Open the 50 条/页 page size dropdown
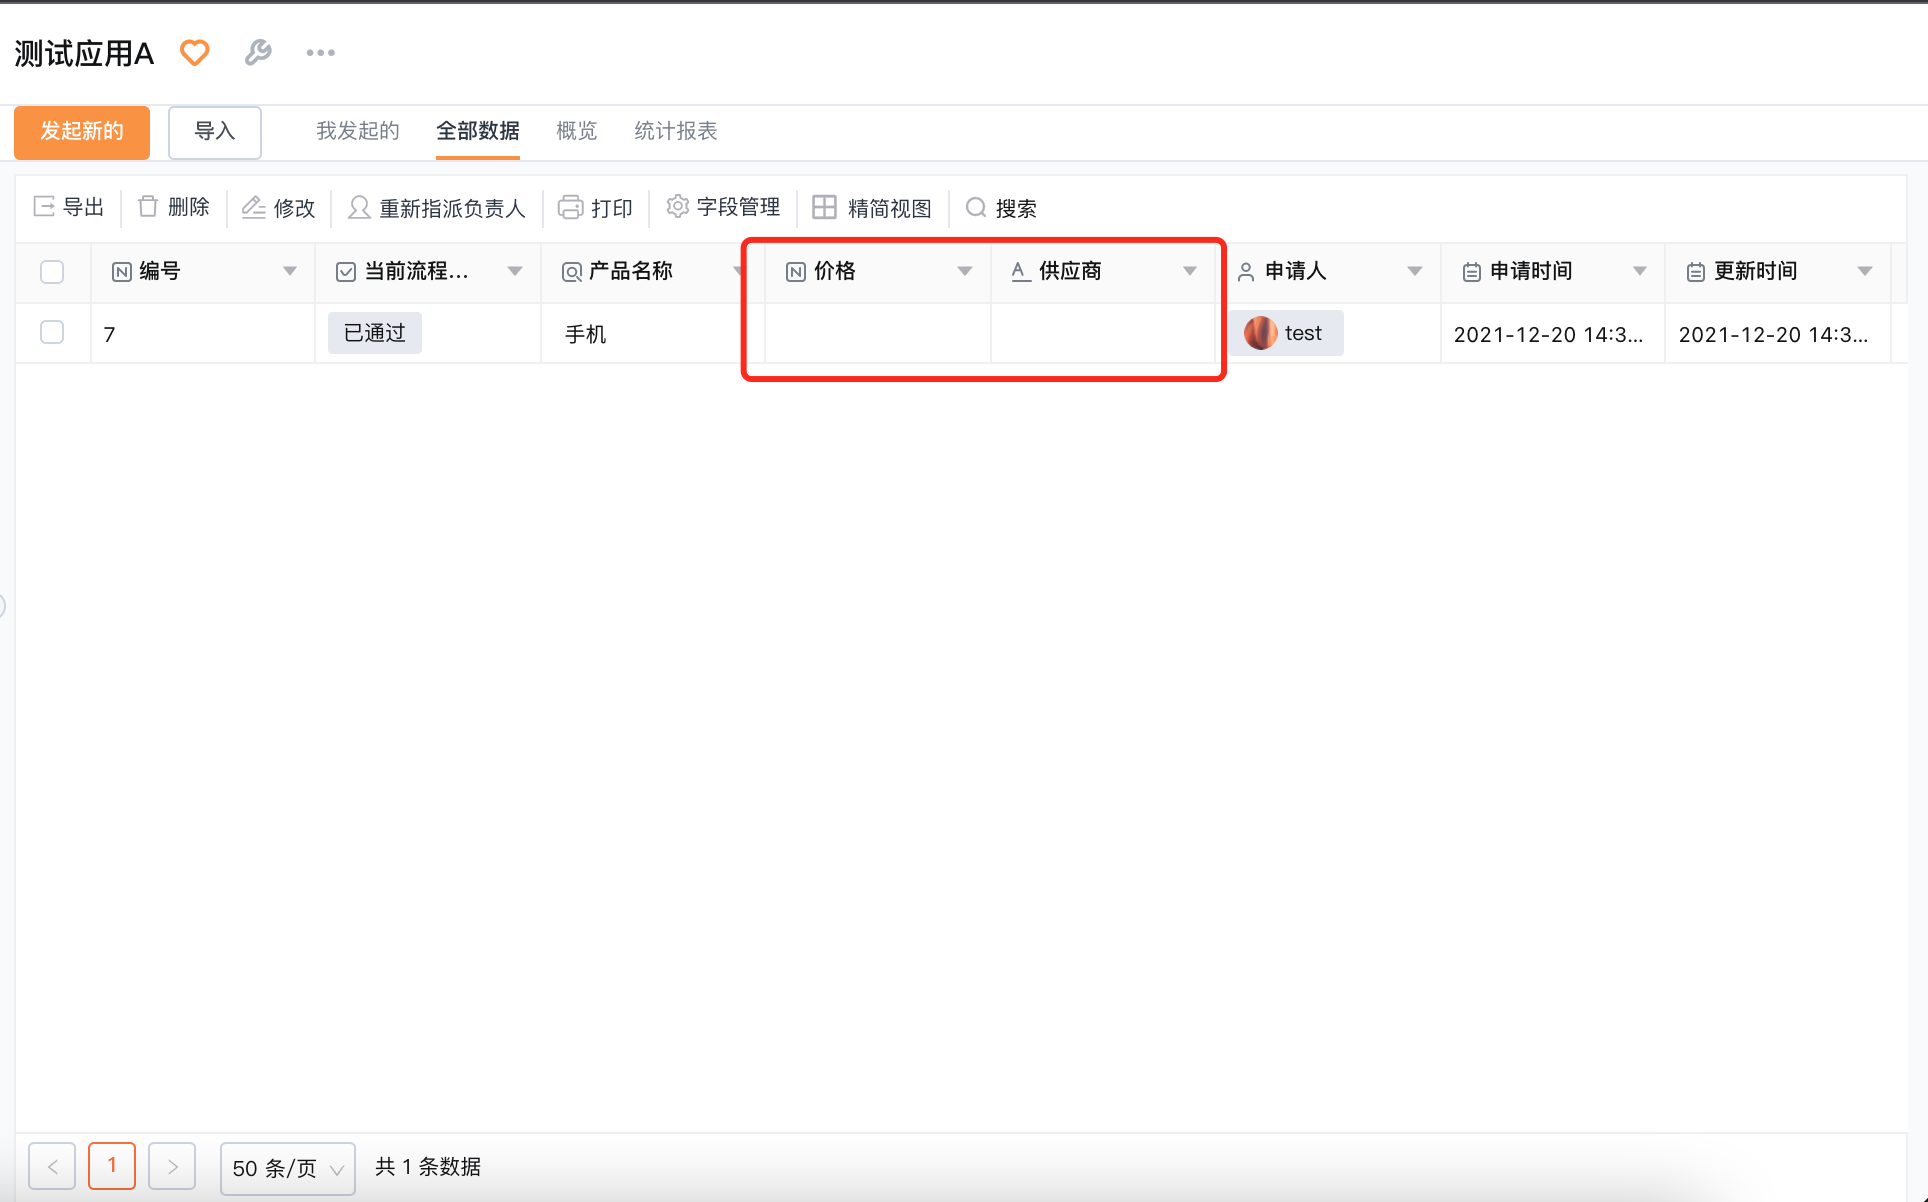 pos(288,1168)
